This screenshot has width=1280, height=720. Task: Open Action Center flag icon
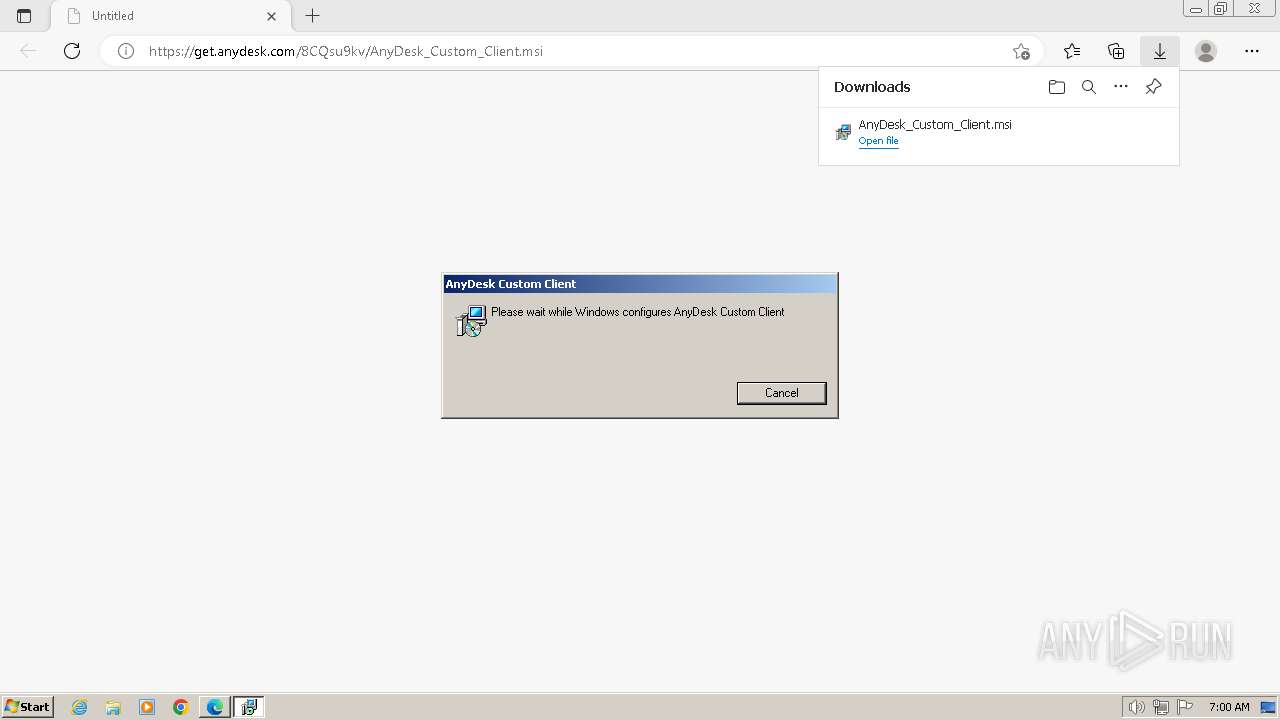[x=1185, y=707]
